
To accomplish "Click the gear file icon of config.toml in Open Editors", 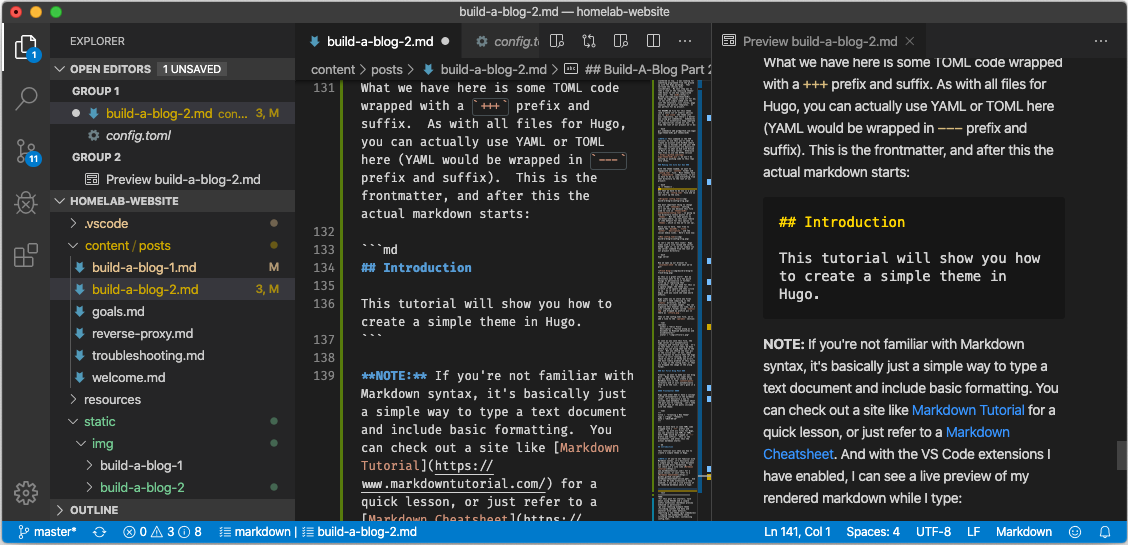I will click(94, 135).
